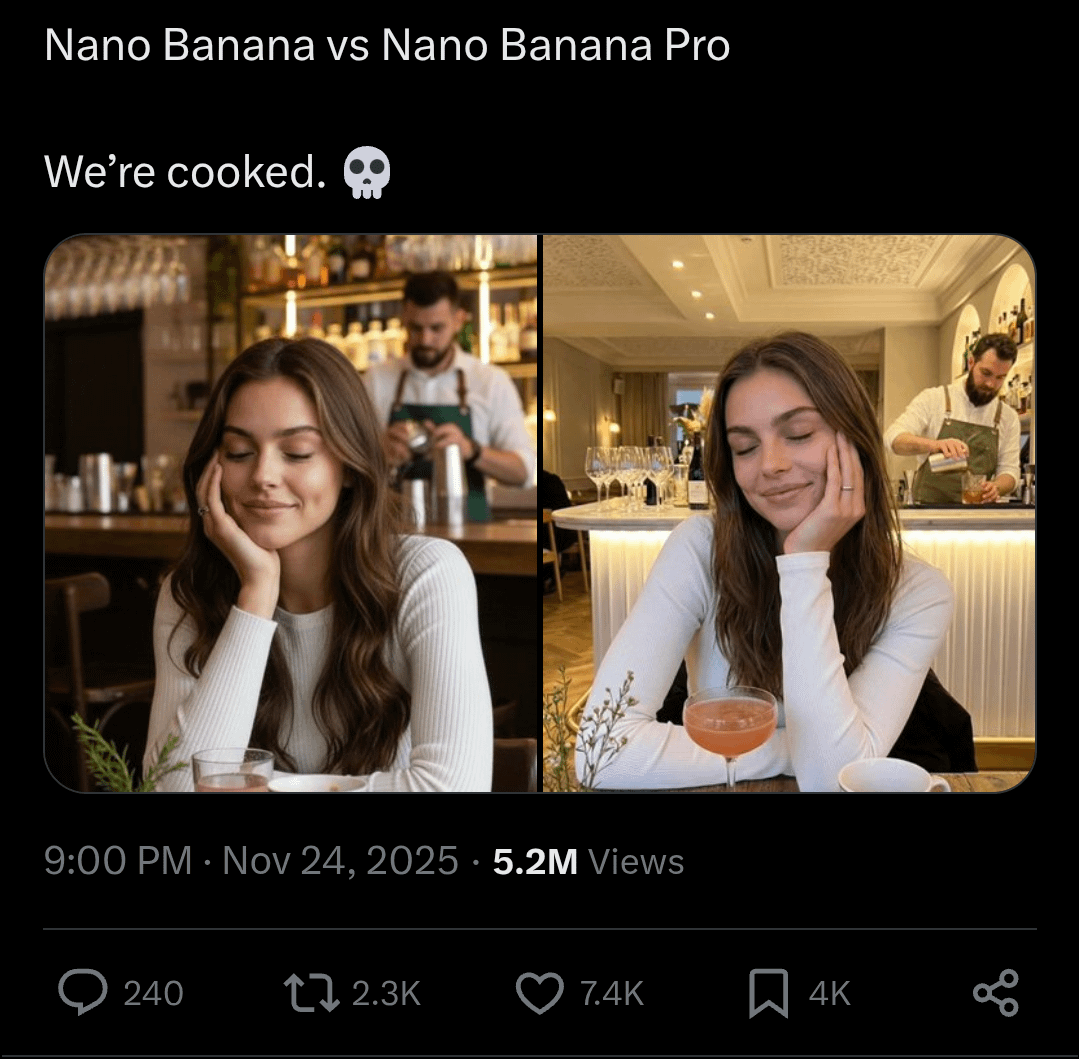Click the 9:00 PM timestamp
The image size is (1079, 1059).
coord(118,861)
